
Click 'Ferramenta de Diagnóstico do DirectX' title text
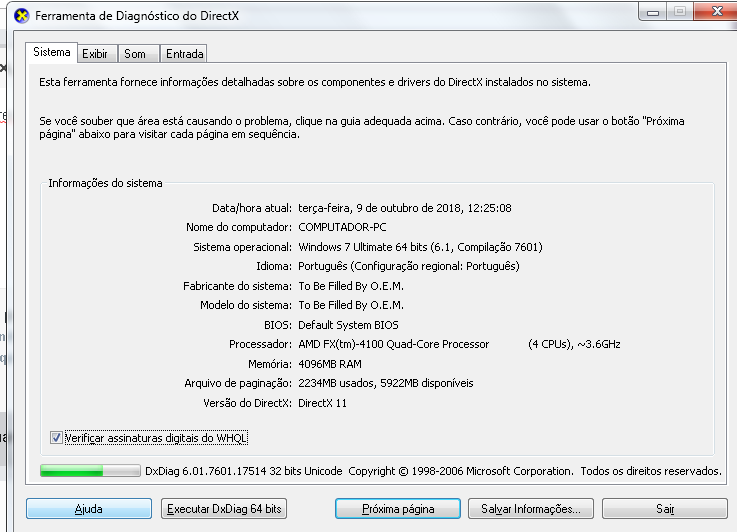(x=137, y=16)
